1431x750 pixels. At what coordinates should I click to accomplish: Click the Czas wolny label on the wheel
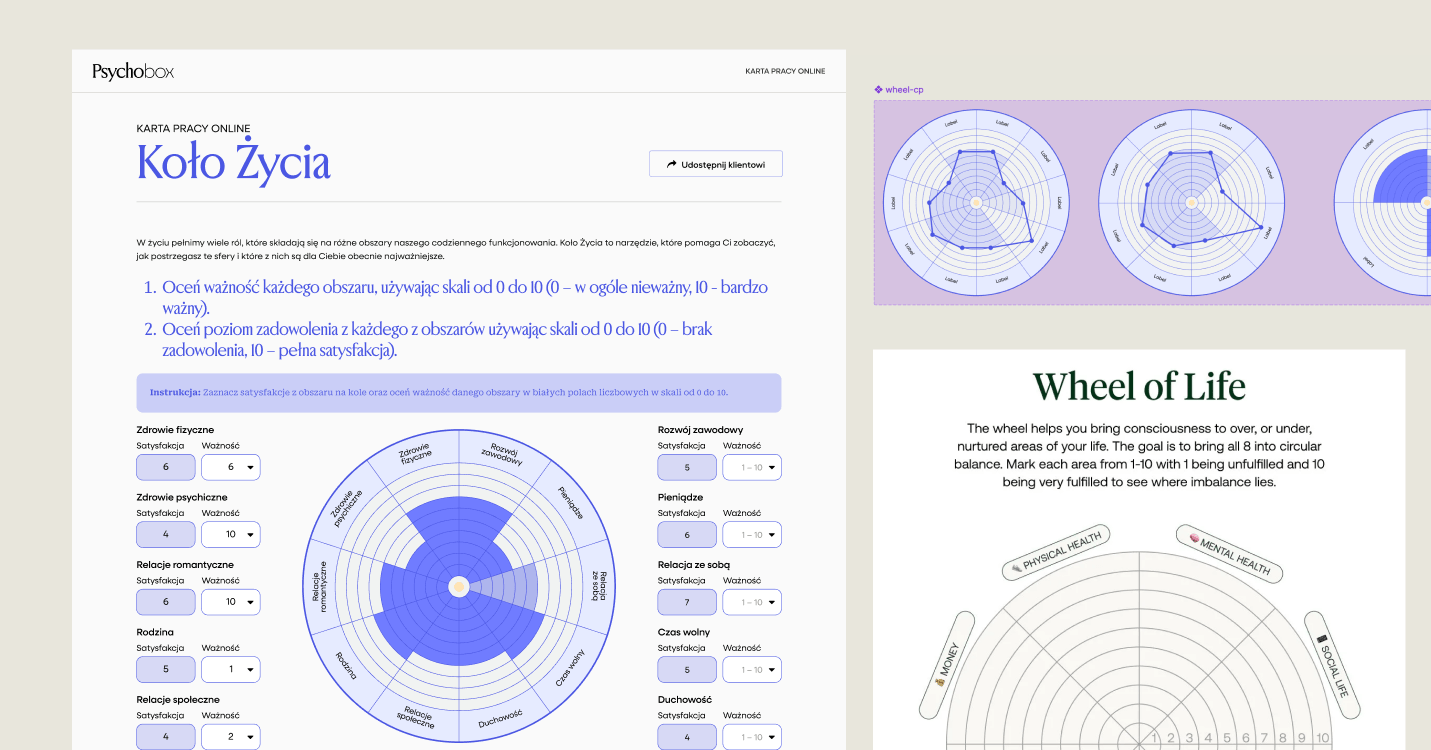570,668
